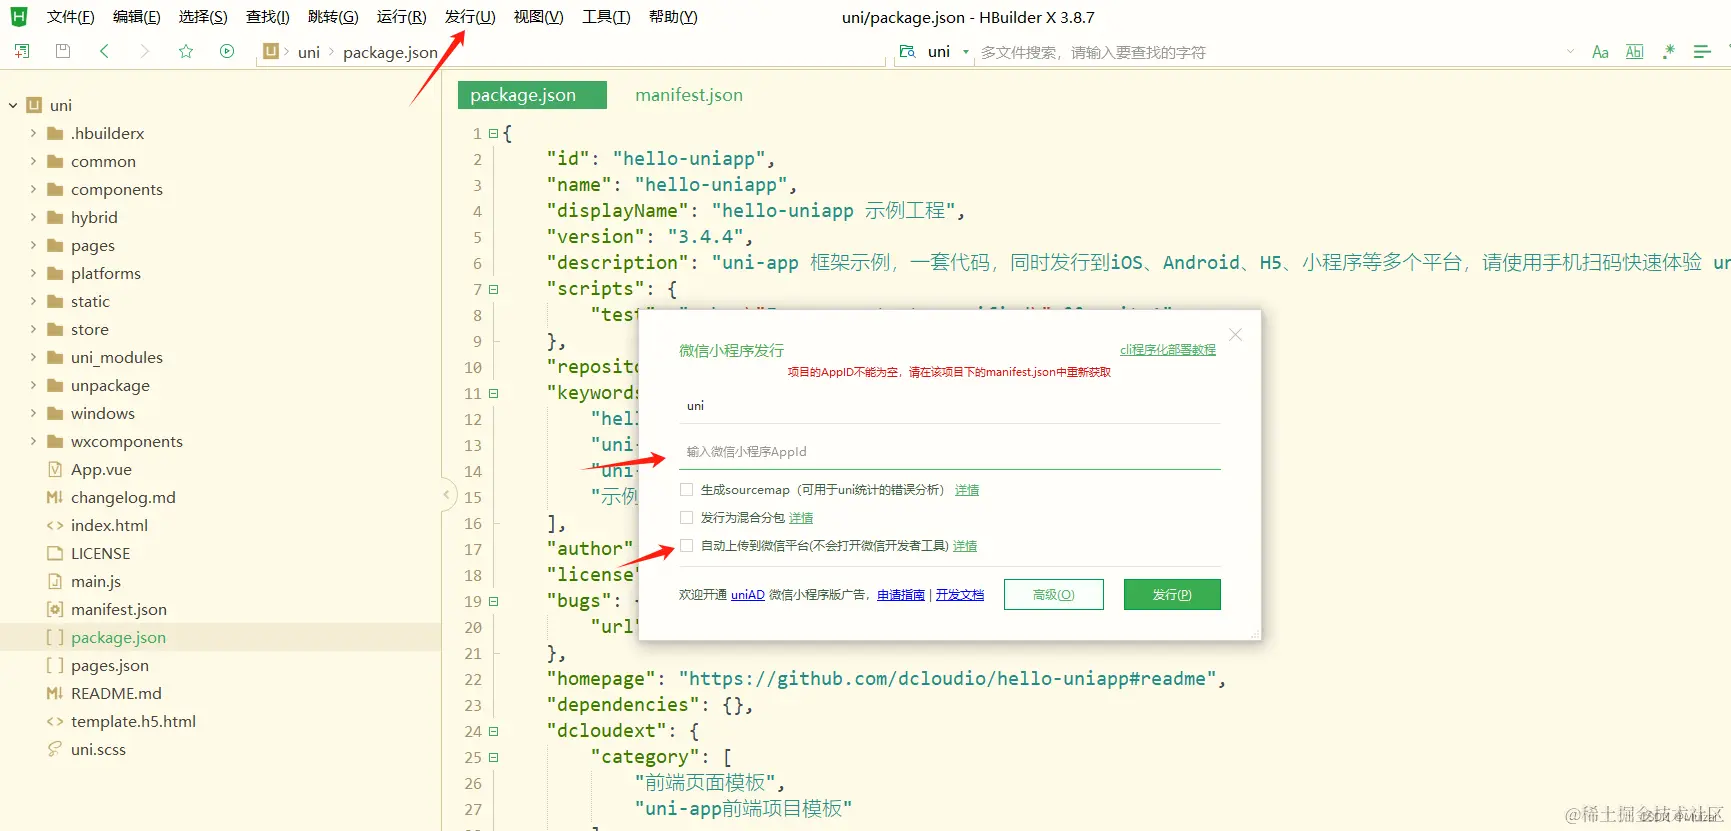
Task: Click the 发行(P) publish button
Action: point(1172,594)
